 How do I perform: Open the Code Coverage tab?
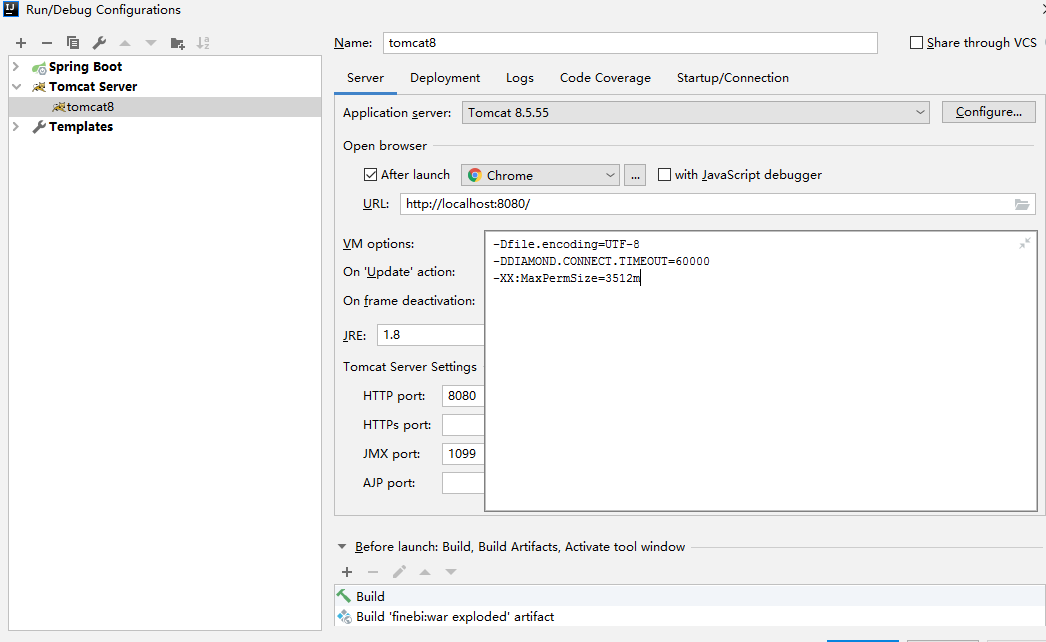tap(605, 77)
